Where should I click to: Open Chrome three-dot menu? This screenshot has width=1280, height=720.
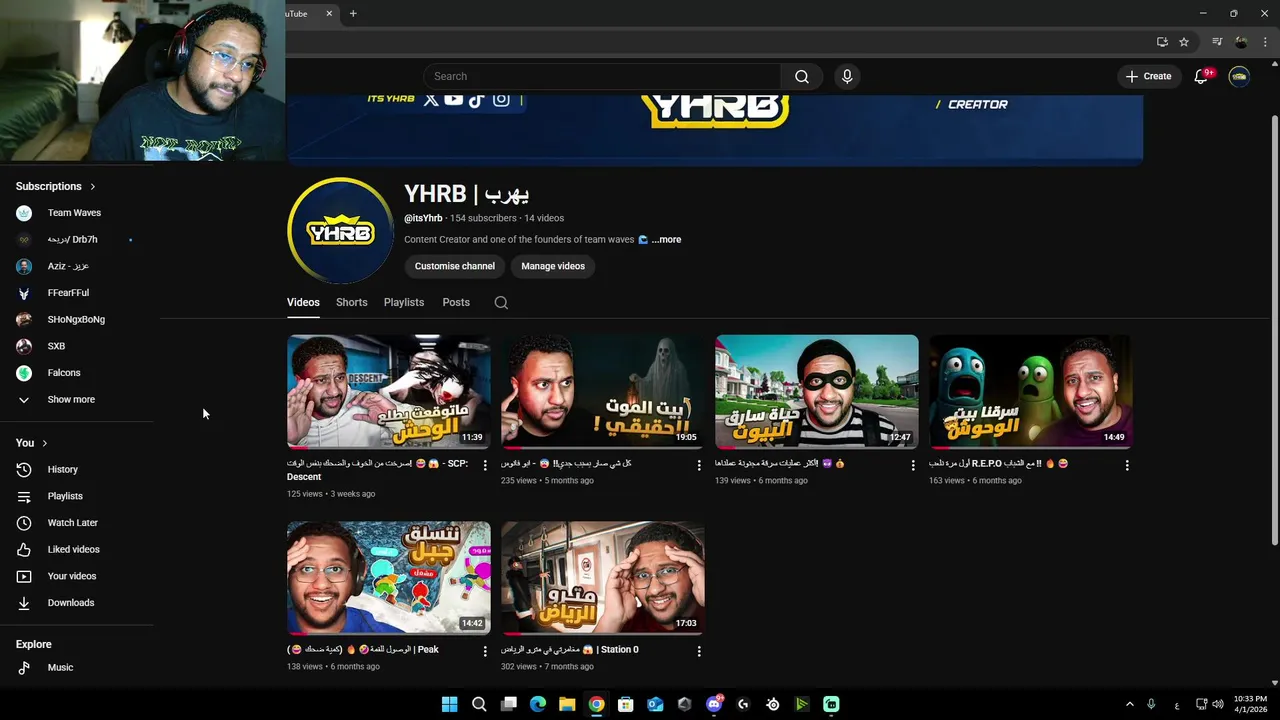pos(1265,42)
